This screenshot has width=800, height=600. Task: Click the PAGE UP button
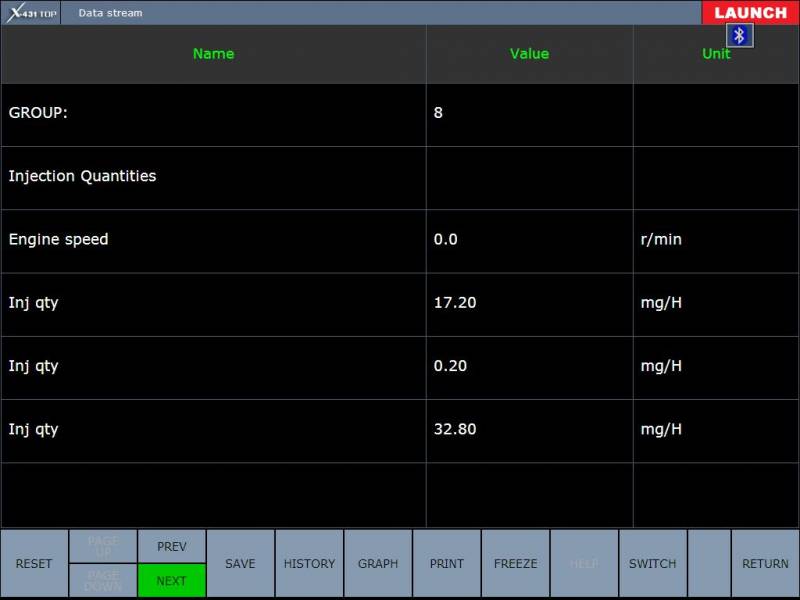click(103, 546)
